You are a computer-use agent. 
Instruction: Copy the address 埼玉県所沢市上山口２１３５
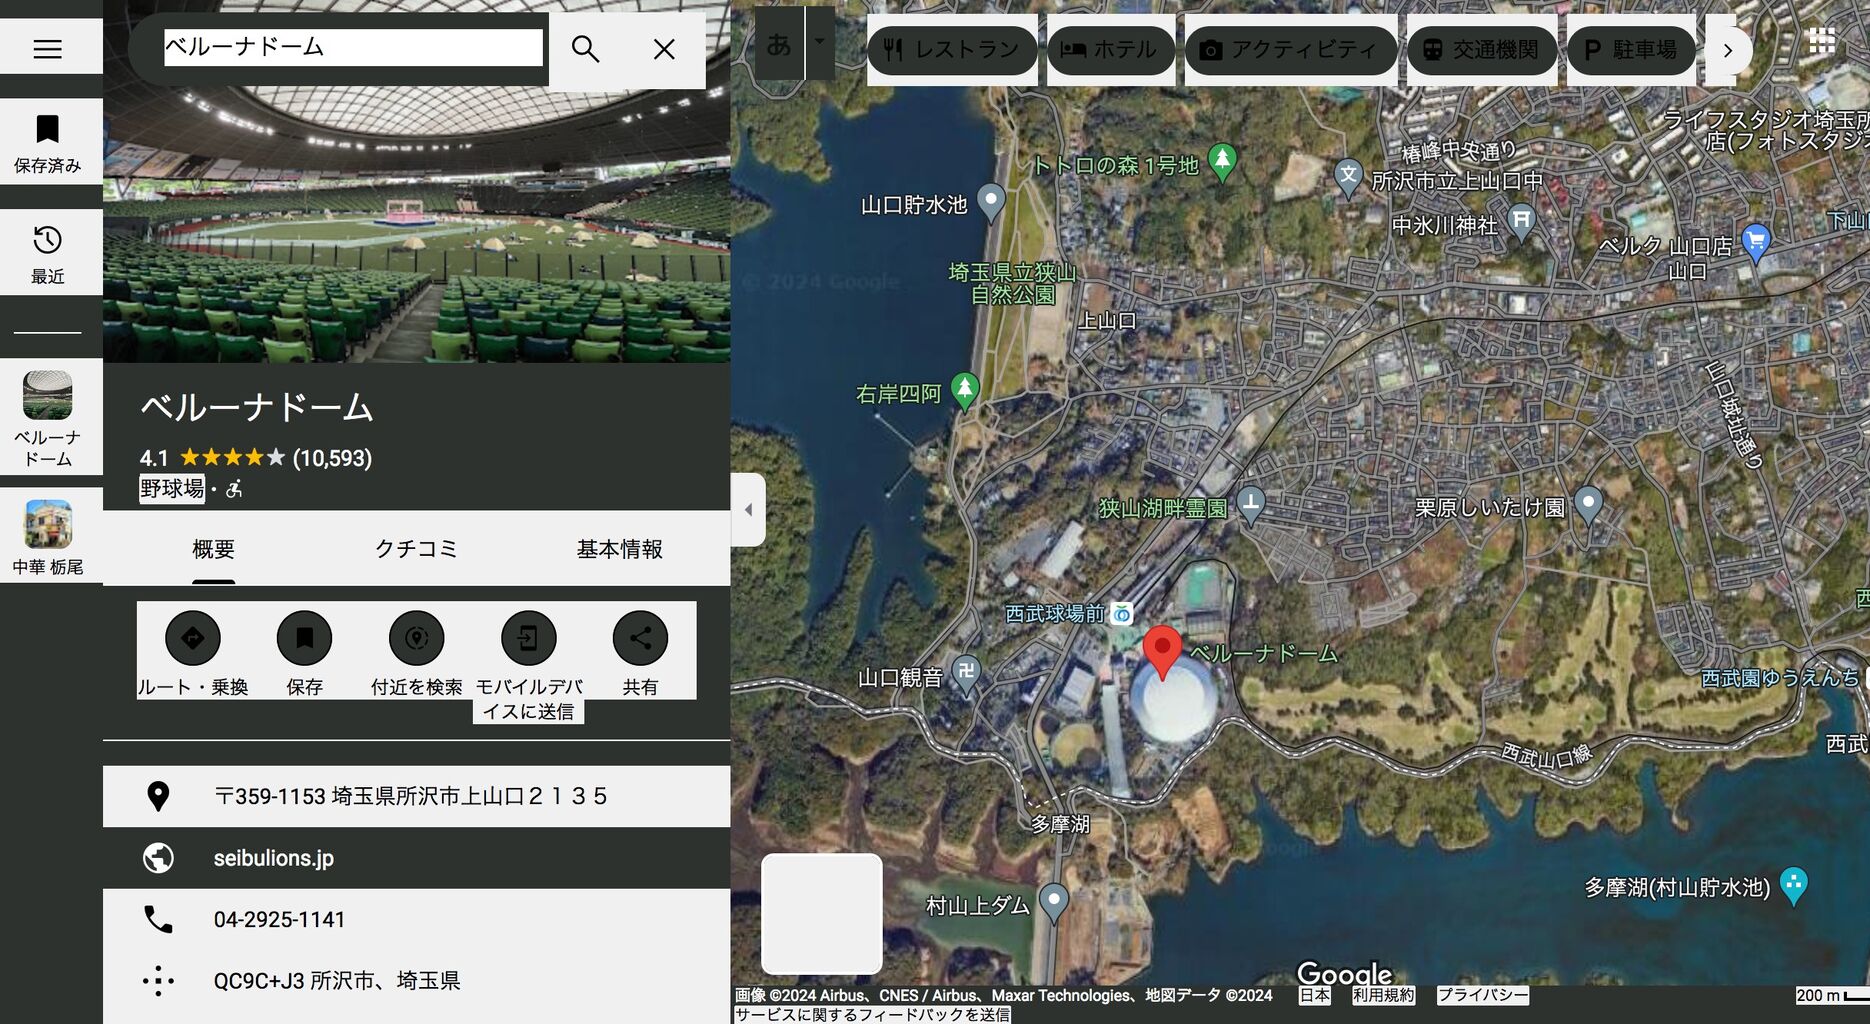tap(416, 796)
